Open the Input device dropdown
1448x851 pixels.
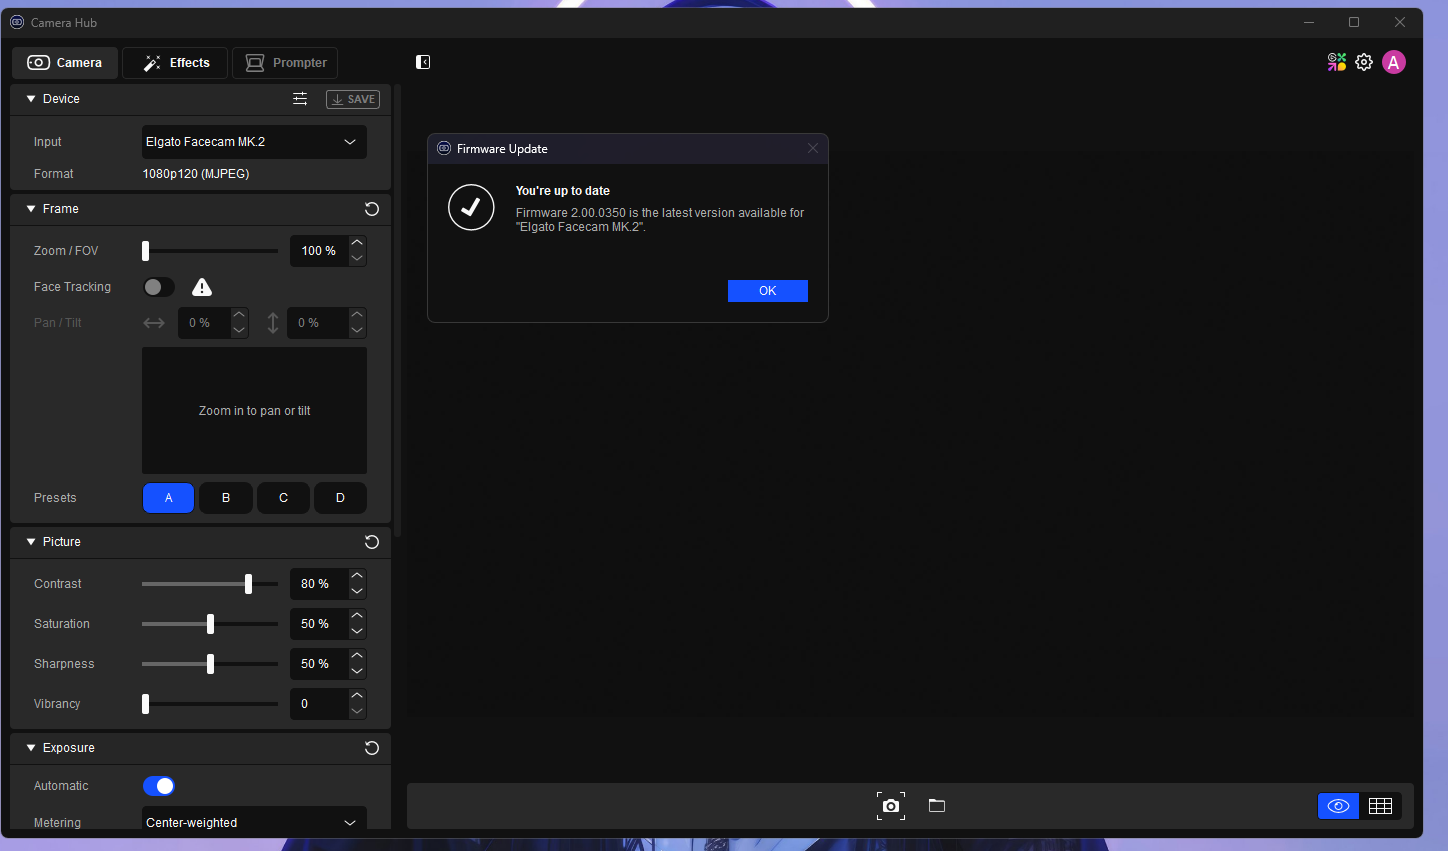254,142
